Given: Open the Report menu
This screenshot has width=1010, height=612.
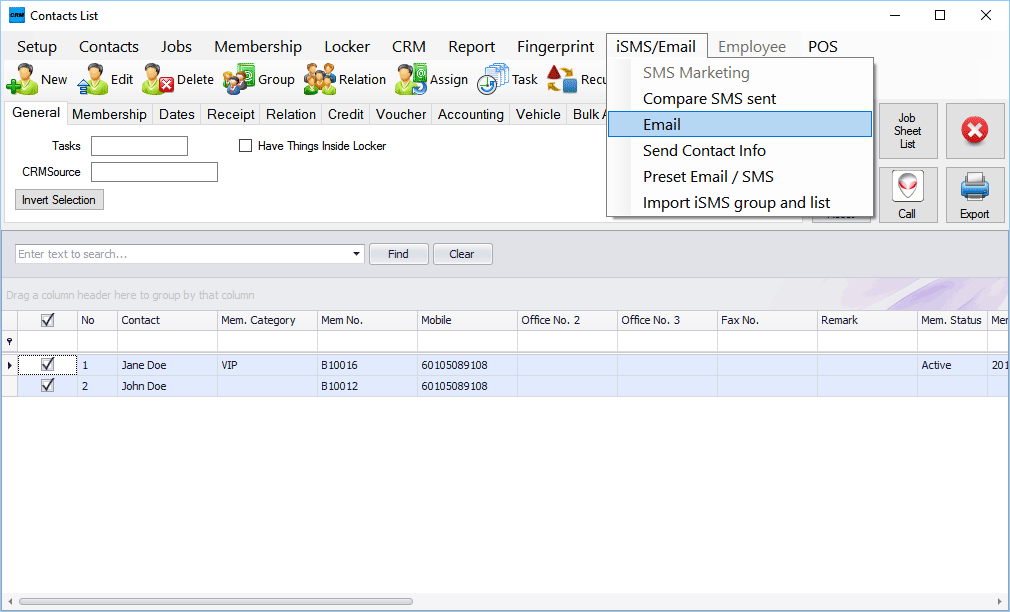Looking at the screenshot, I should pyautogui.click(x=472, y=46).
